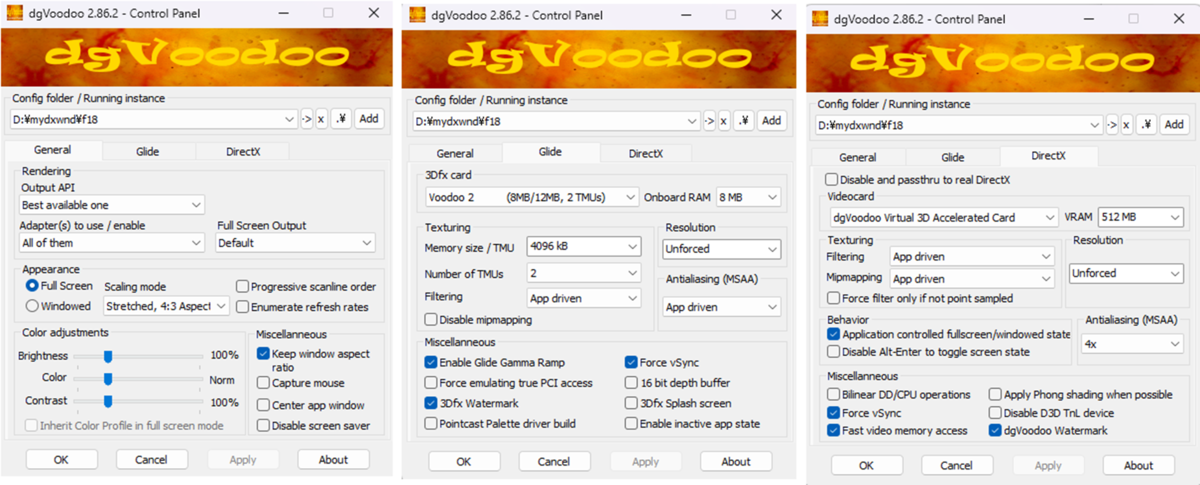Open the Full Screen Output 'Default' dropdown
Image resolution: width=1200 pixels, height=485 pixels.
296,242
